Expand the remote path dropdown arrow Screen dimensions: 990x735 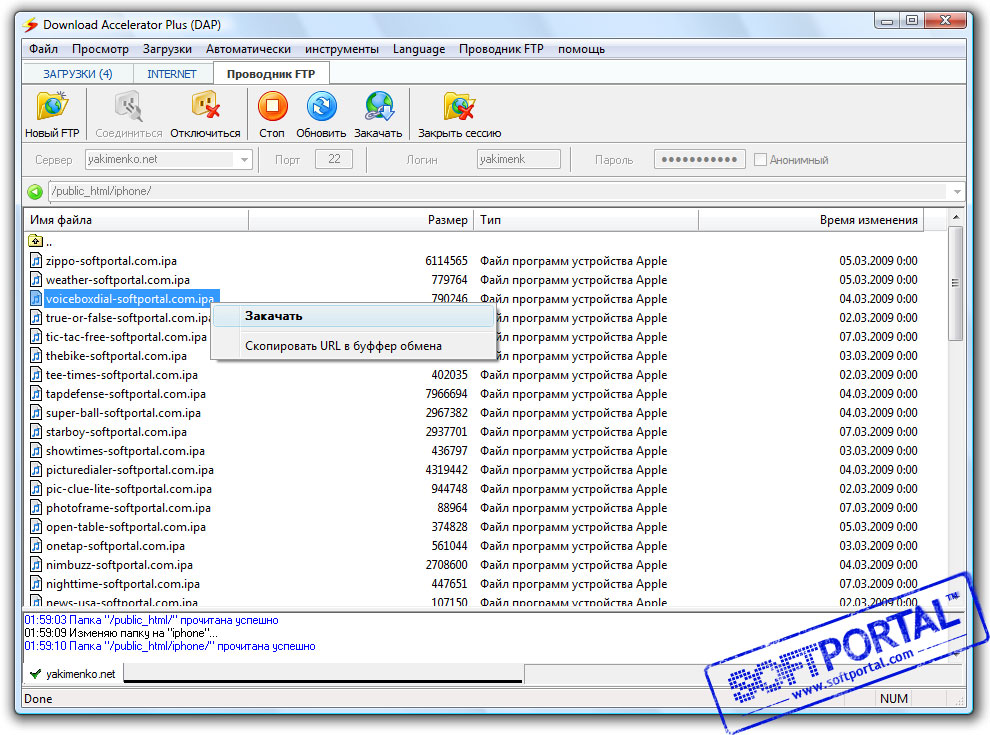(957, 191)
